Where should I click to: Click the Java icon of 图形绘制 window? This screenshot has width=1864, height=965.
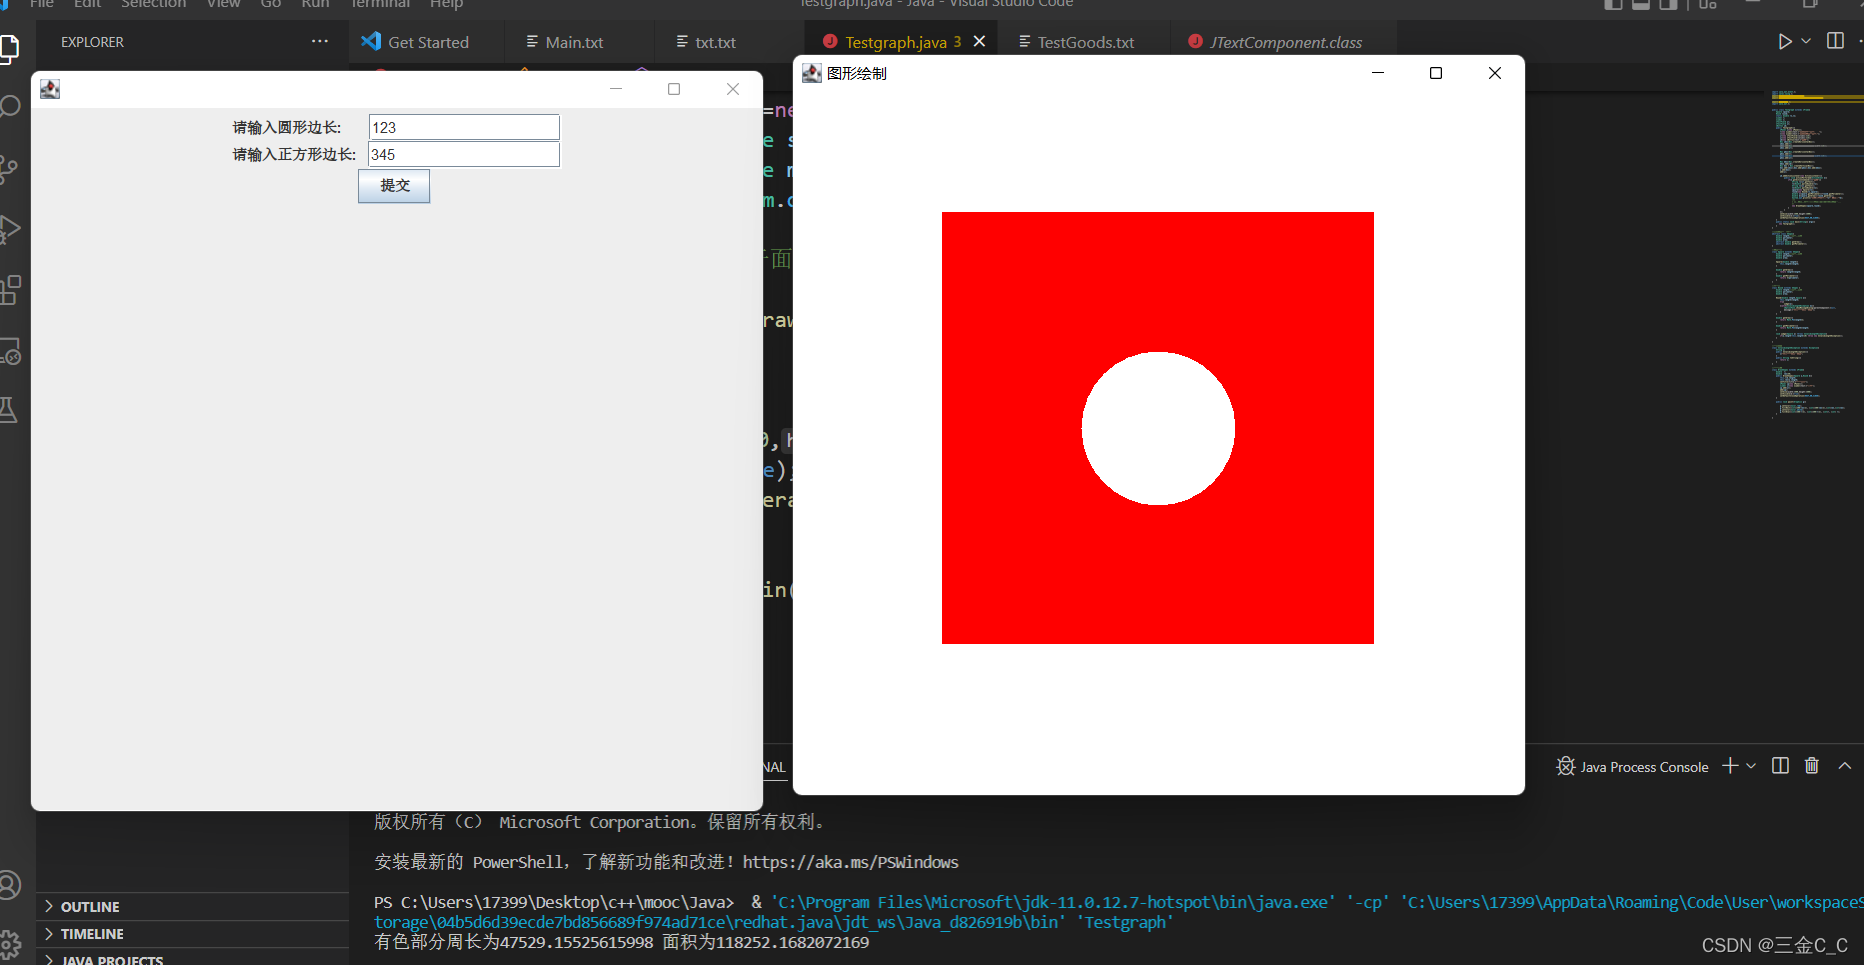[812, 73]
